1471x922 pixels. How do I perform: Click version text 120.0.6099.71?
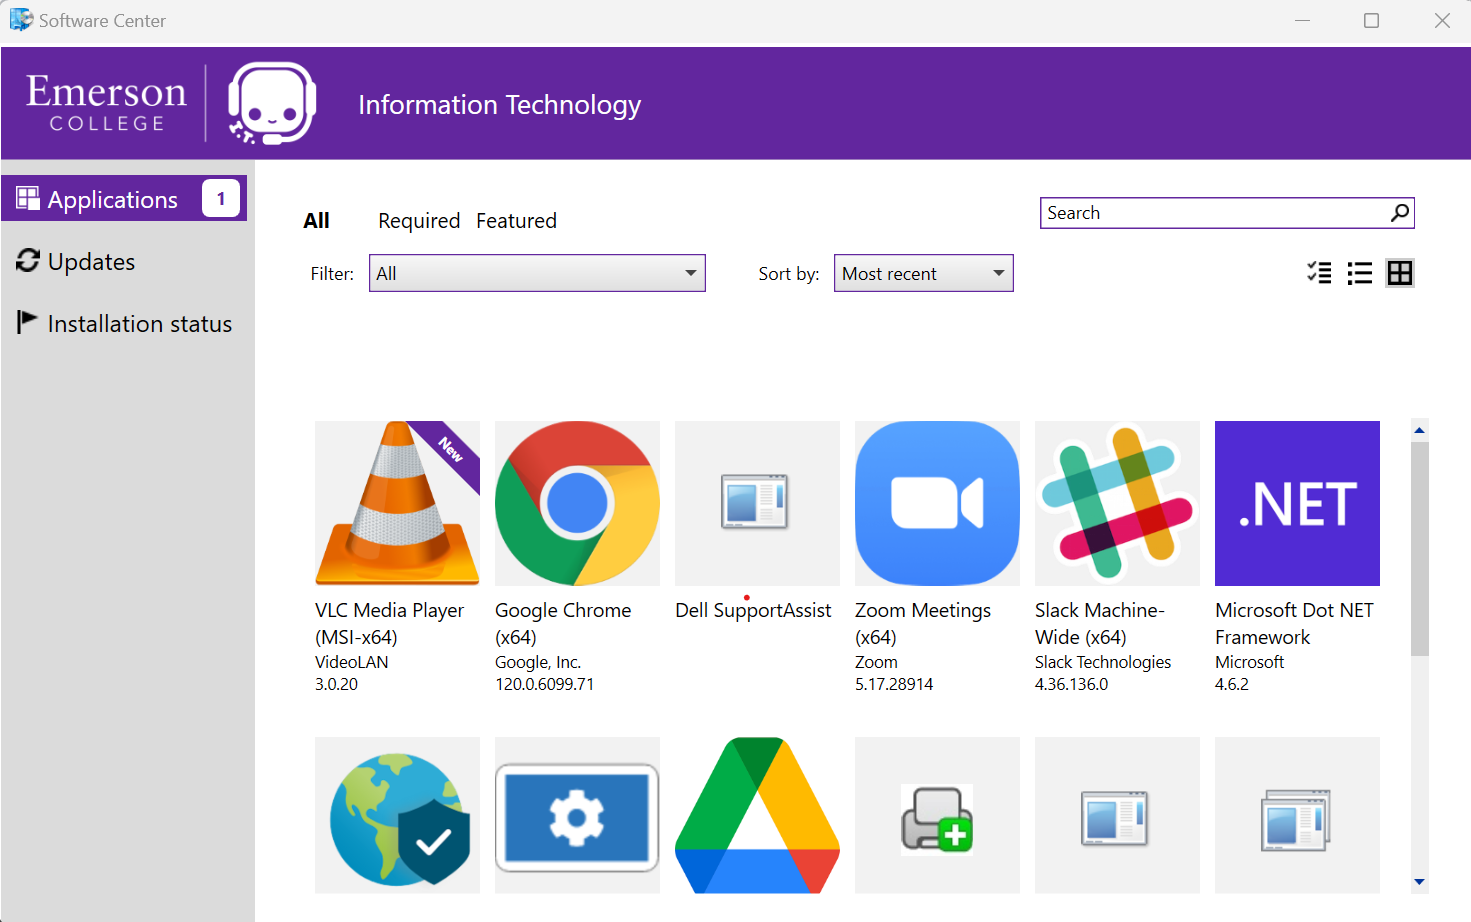coord(545,684)
